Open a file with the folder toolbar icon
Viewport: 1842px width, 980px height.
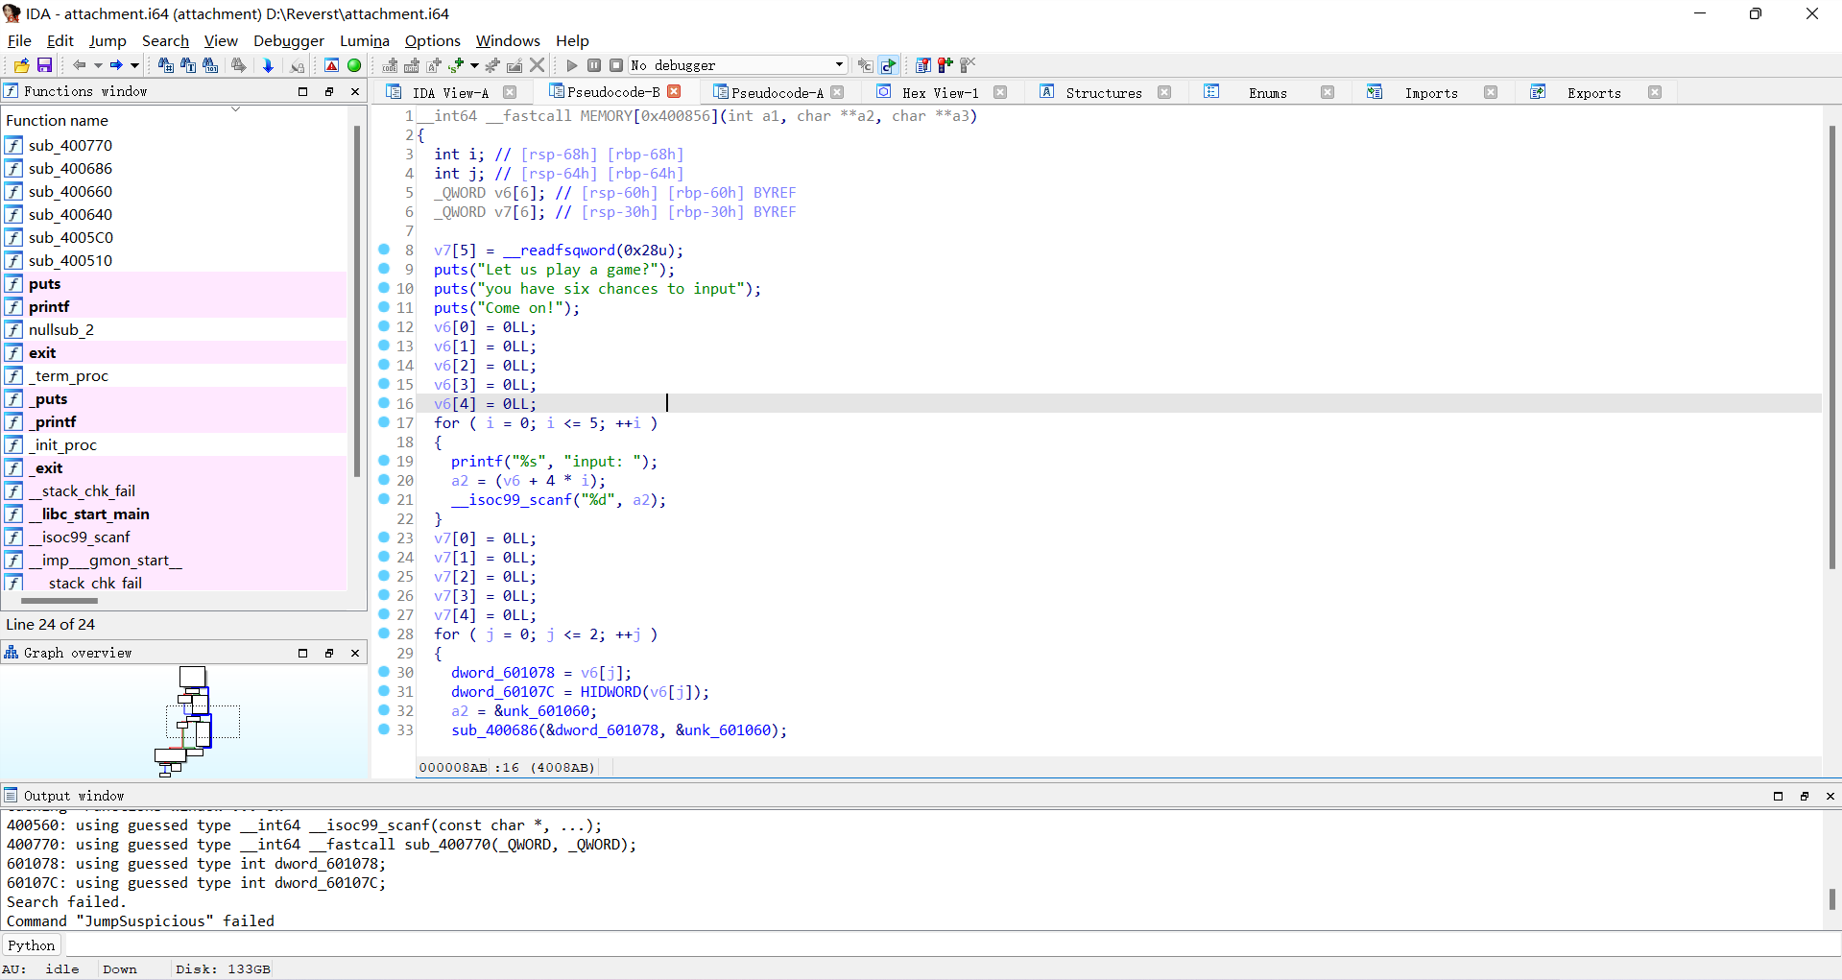pyautogui.click(x=20, y=65)
